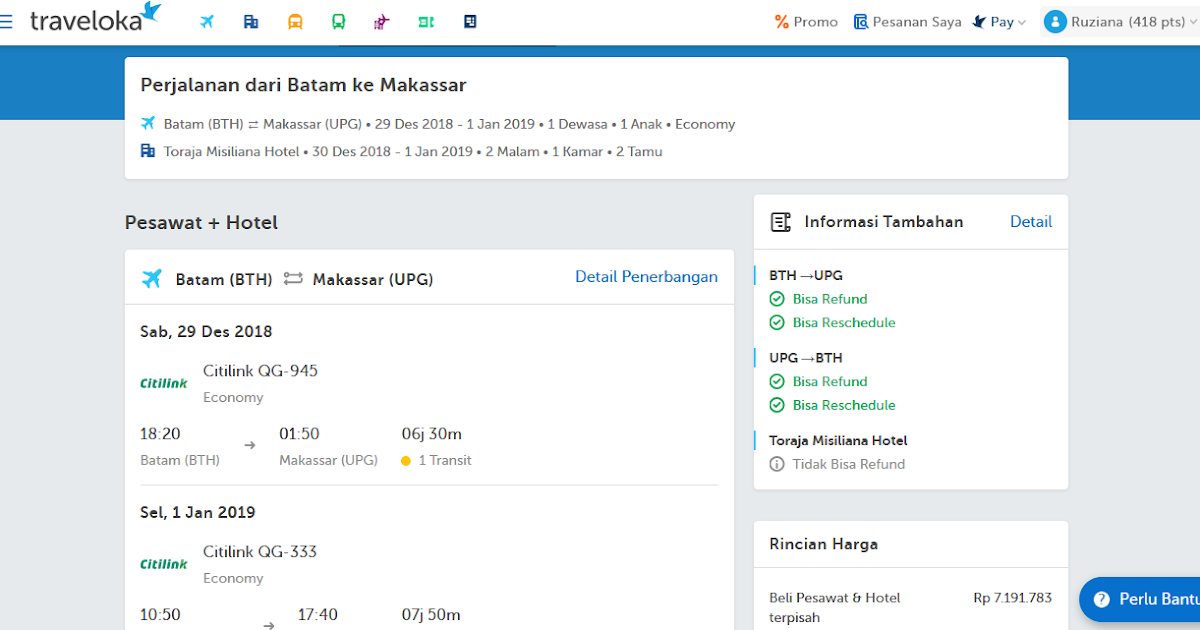Open the teal ticket nav icon

pos(426,21)
